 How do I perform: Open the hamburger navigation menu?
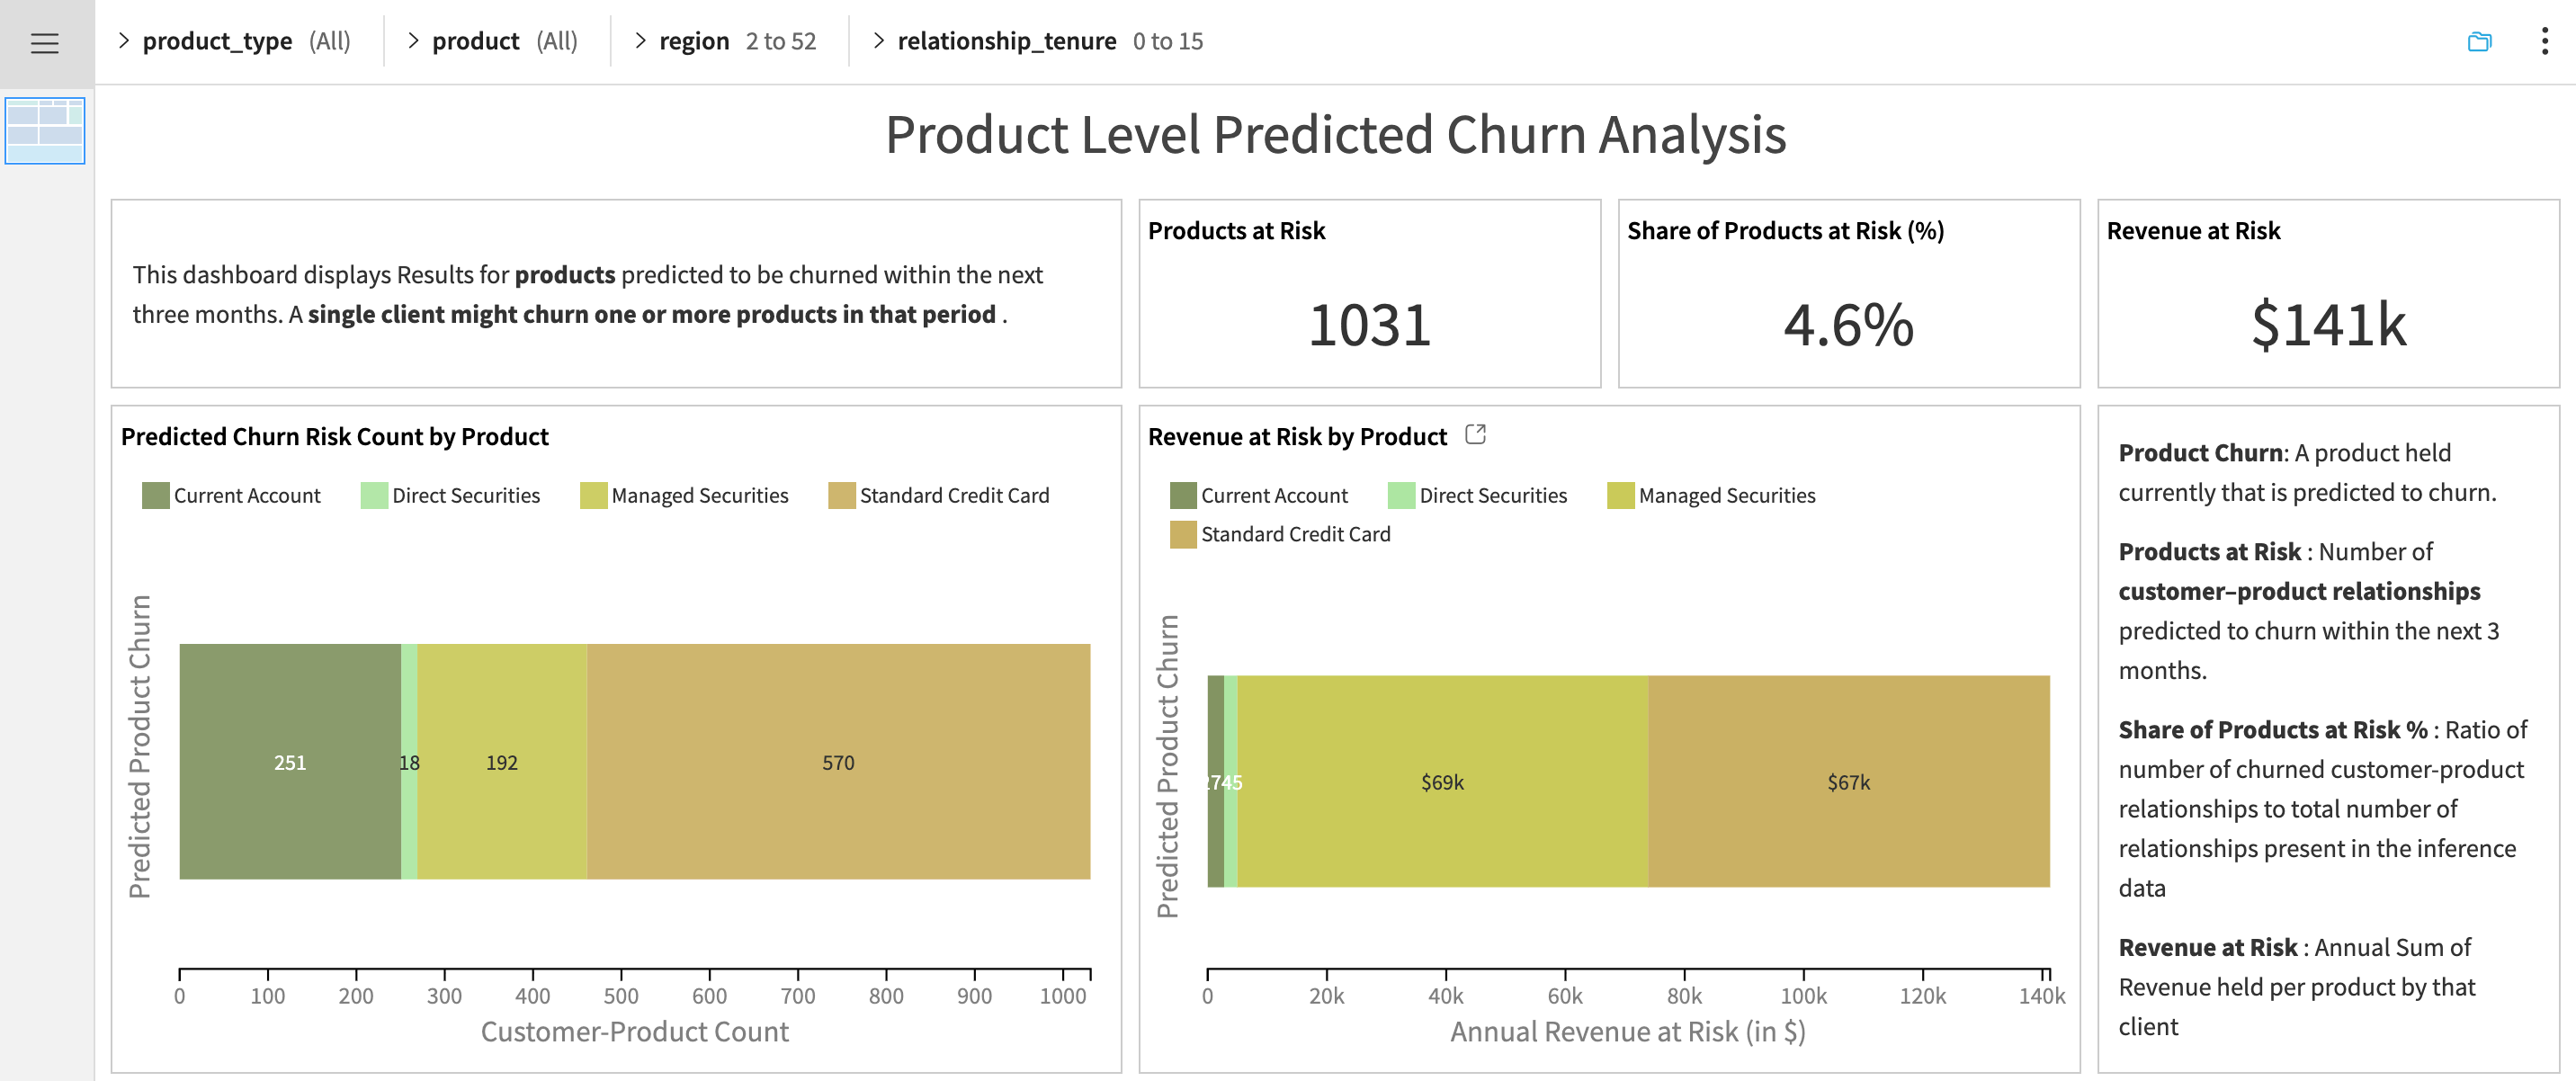44,43
